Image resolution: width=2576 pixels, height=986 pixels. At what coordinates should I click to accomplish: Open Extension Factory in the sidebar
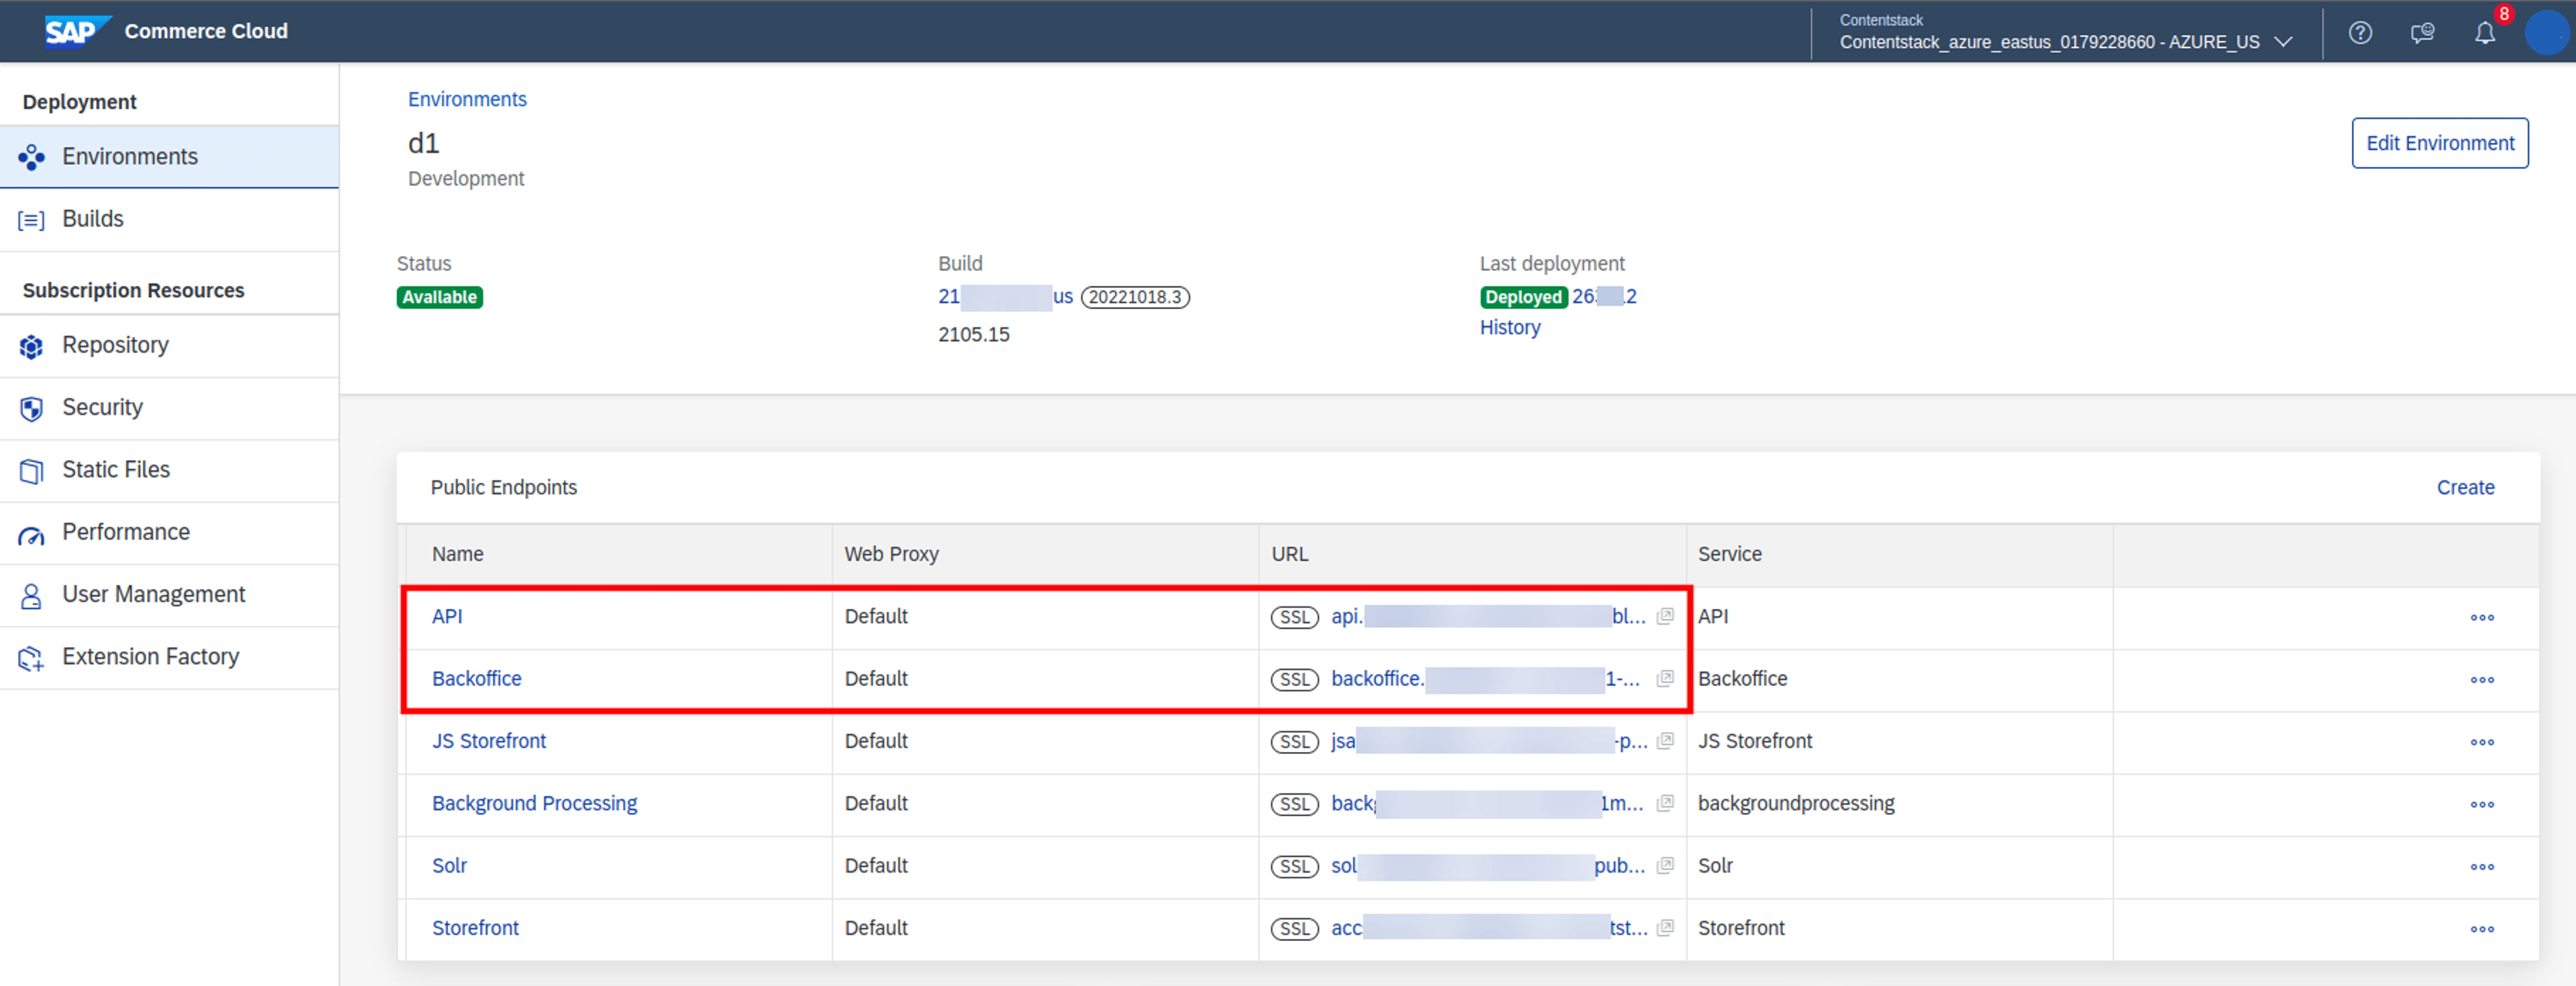pyautogui.click(x=169, y=657)
